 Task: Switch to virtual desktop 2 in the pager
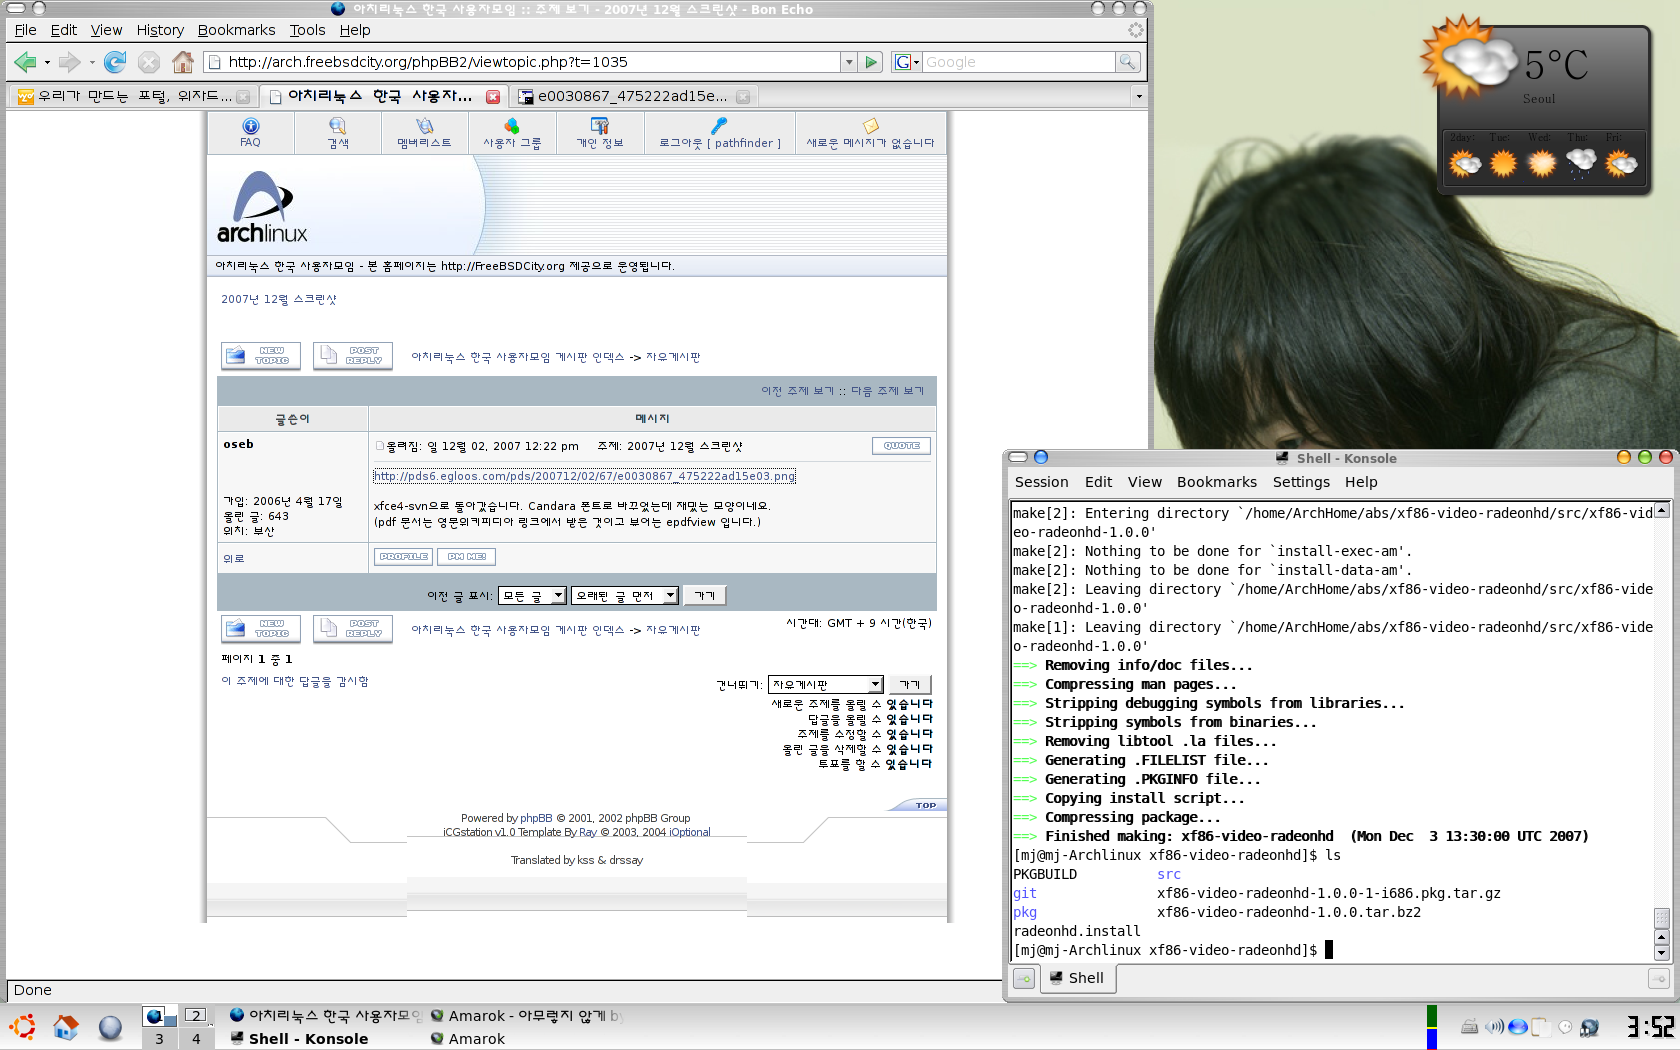point(196,1015)
